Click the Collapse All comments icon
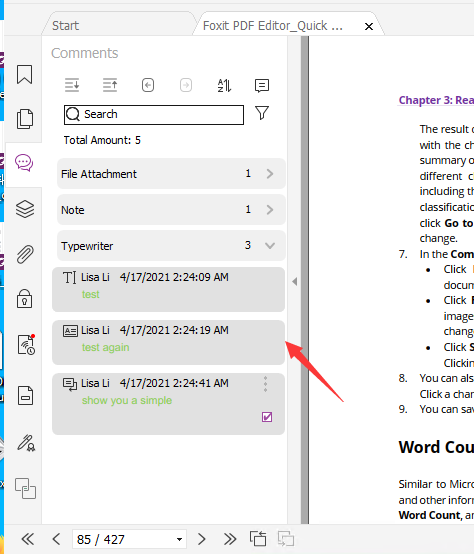474x554 pixels. coord(110,85)
